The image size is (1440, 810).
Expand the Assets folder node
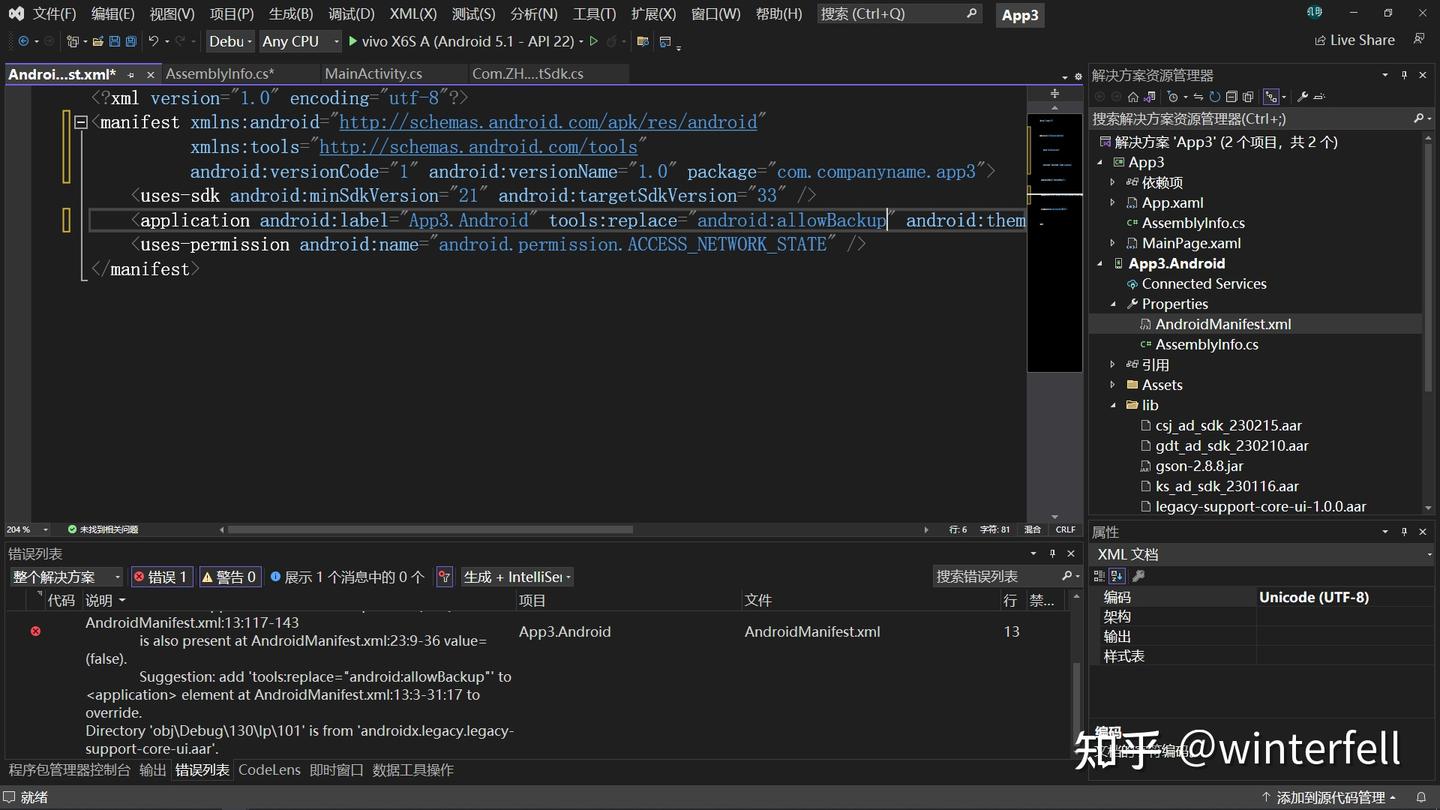coord(1113,385)
